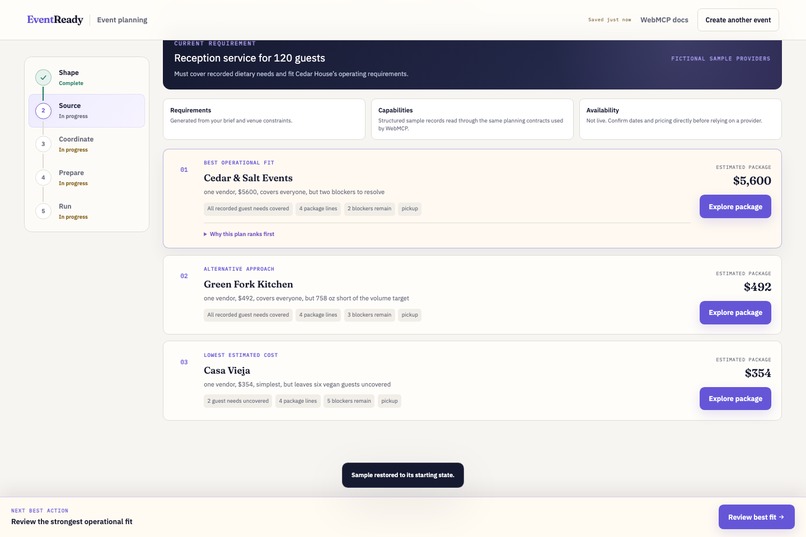
Task: Click Lowest Estimated Cost label
Action: [241, 355]
